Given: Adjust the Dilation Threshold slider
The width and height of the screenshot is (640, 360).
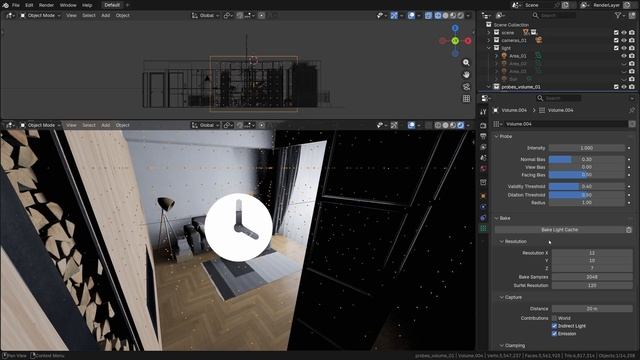Looking at the screenshot, I should [586, 195].
